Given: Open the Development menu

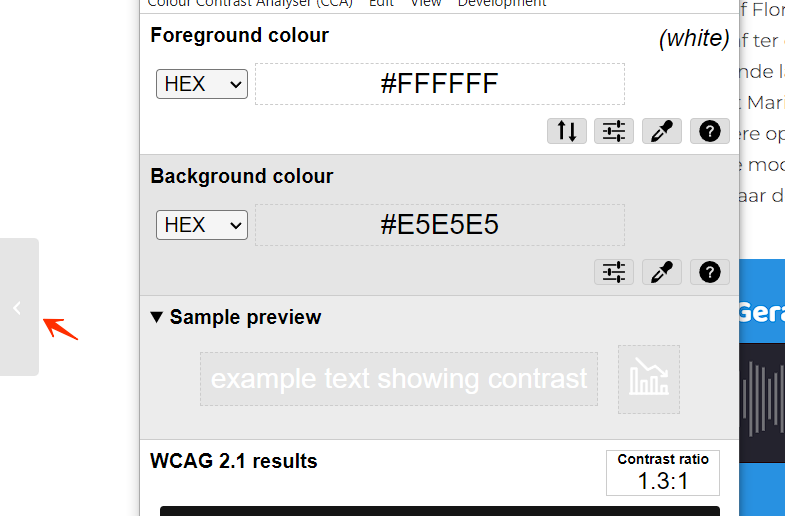Looking at the screenshot, I should coord(502,4).
